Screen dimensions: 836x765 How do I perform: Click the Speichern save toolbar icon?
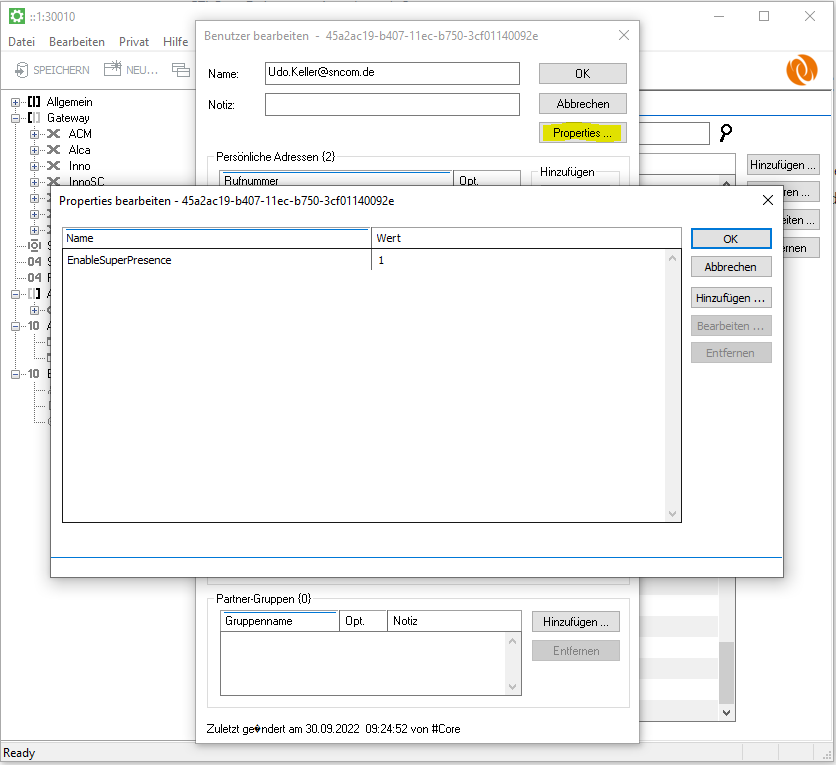22,70
